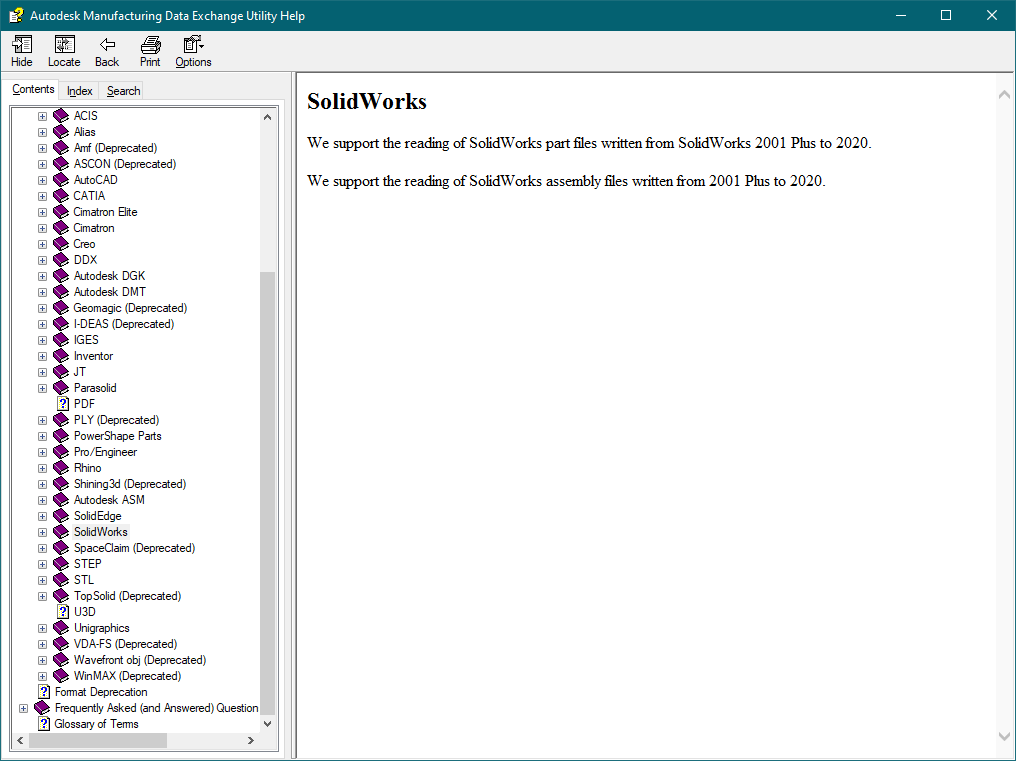Click the Glossary of Terms page icon
Image resolution: width=1016 pixels, height=761 pixels.
tap(44, 724)
